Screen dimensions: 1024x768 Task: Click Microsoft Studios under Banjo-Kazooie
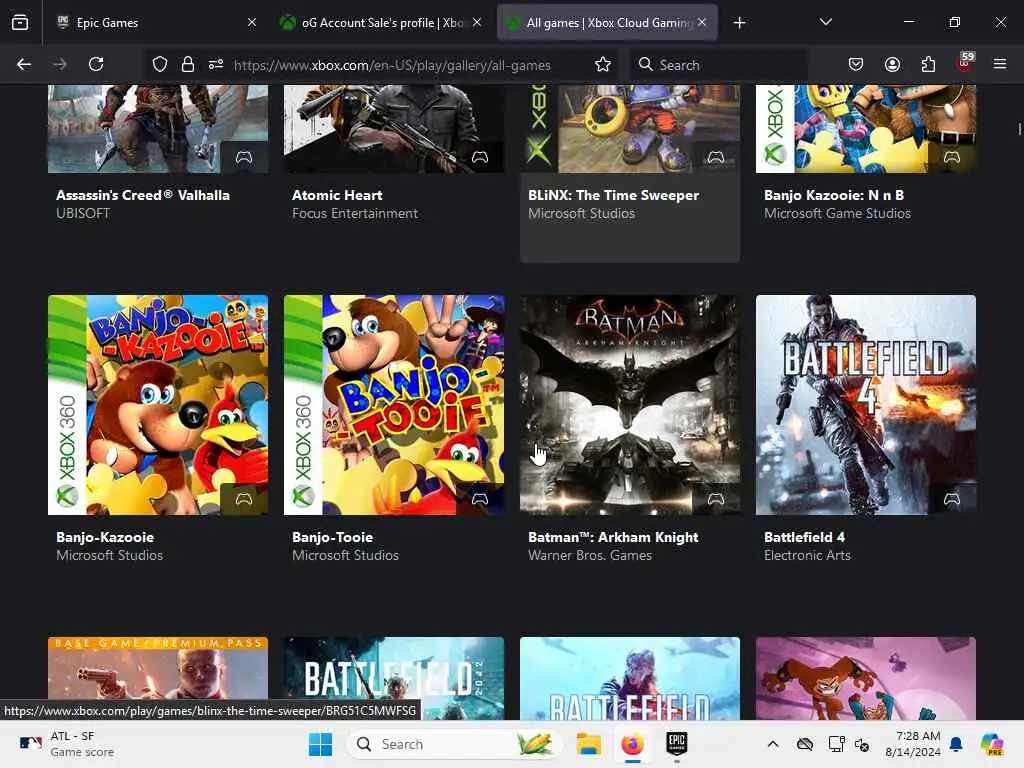point(110,556)
